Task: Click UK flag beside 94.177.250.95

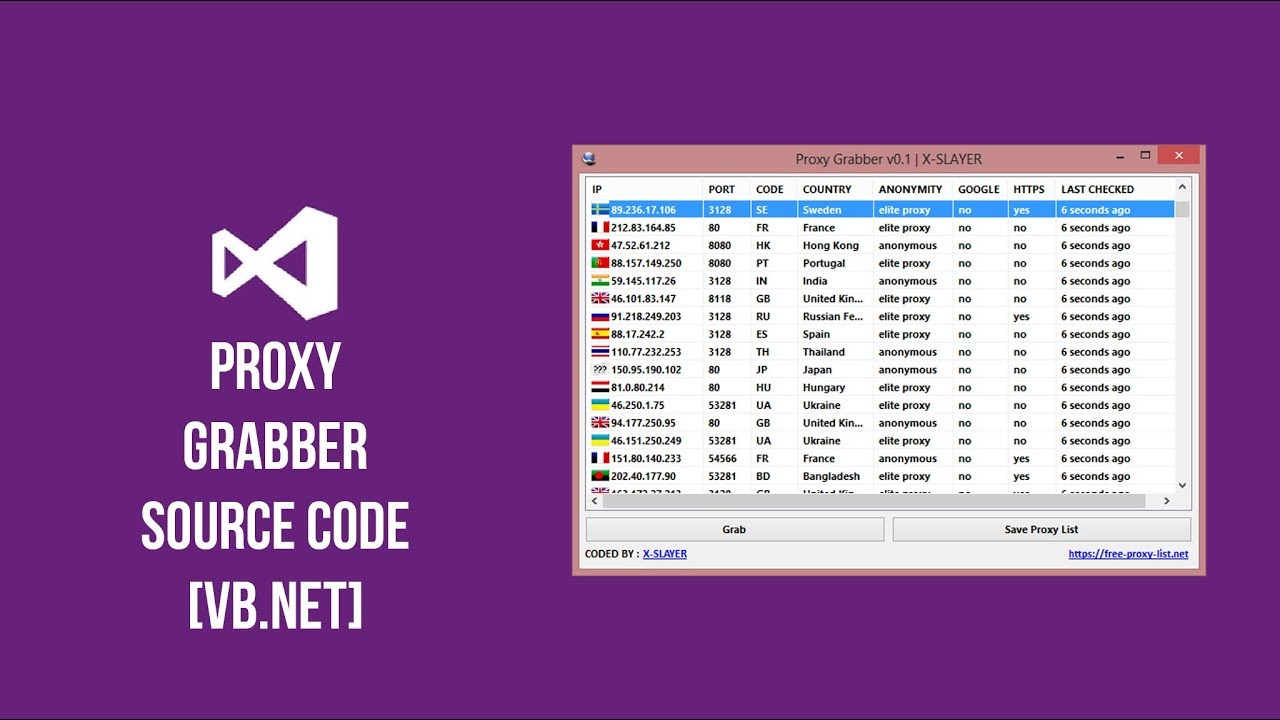Action: coord(600,423)
